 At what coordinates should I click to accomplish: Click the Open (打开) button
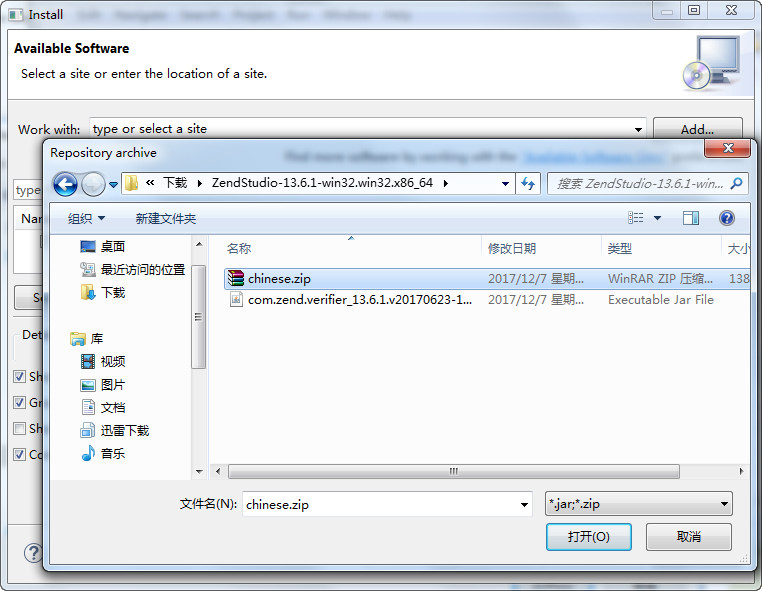click(589, 537)
